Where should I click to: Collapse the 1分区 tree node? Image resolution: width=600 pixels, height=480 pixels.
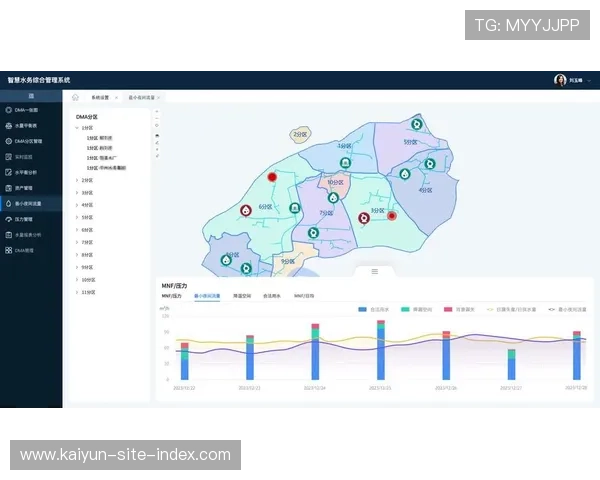pyautogui.click(x=79, y=128)
